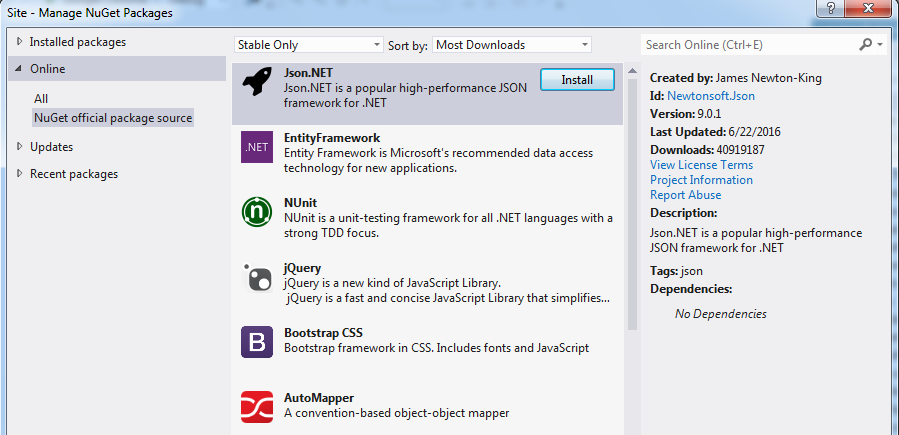Screen dimensions: 899x435
Task: Click the 'No Dependencies' text
Action: click(721, 313)
